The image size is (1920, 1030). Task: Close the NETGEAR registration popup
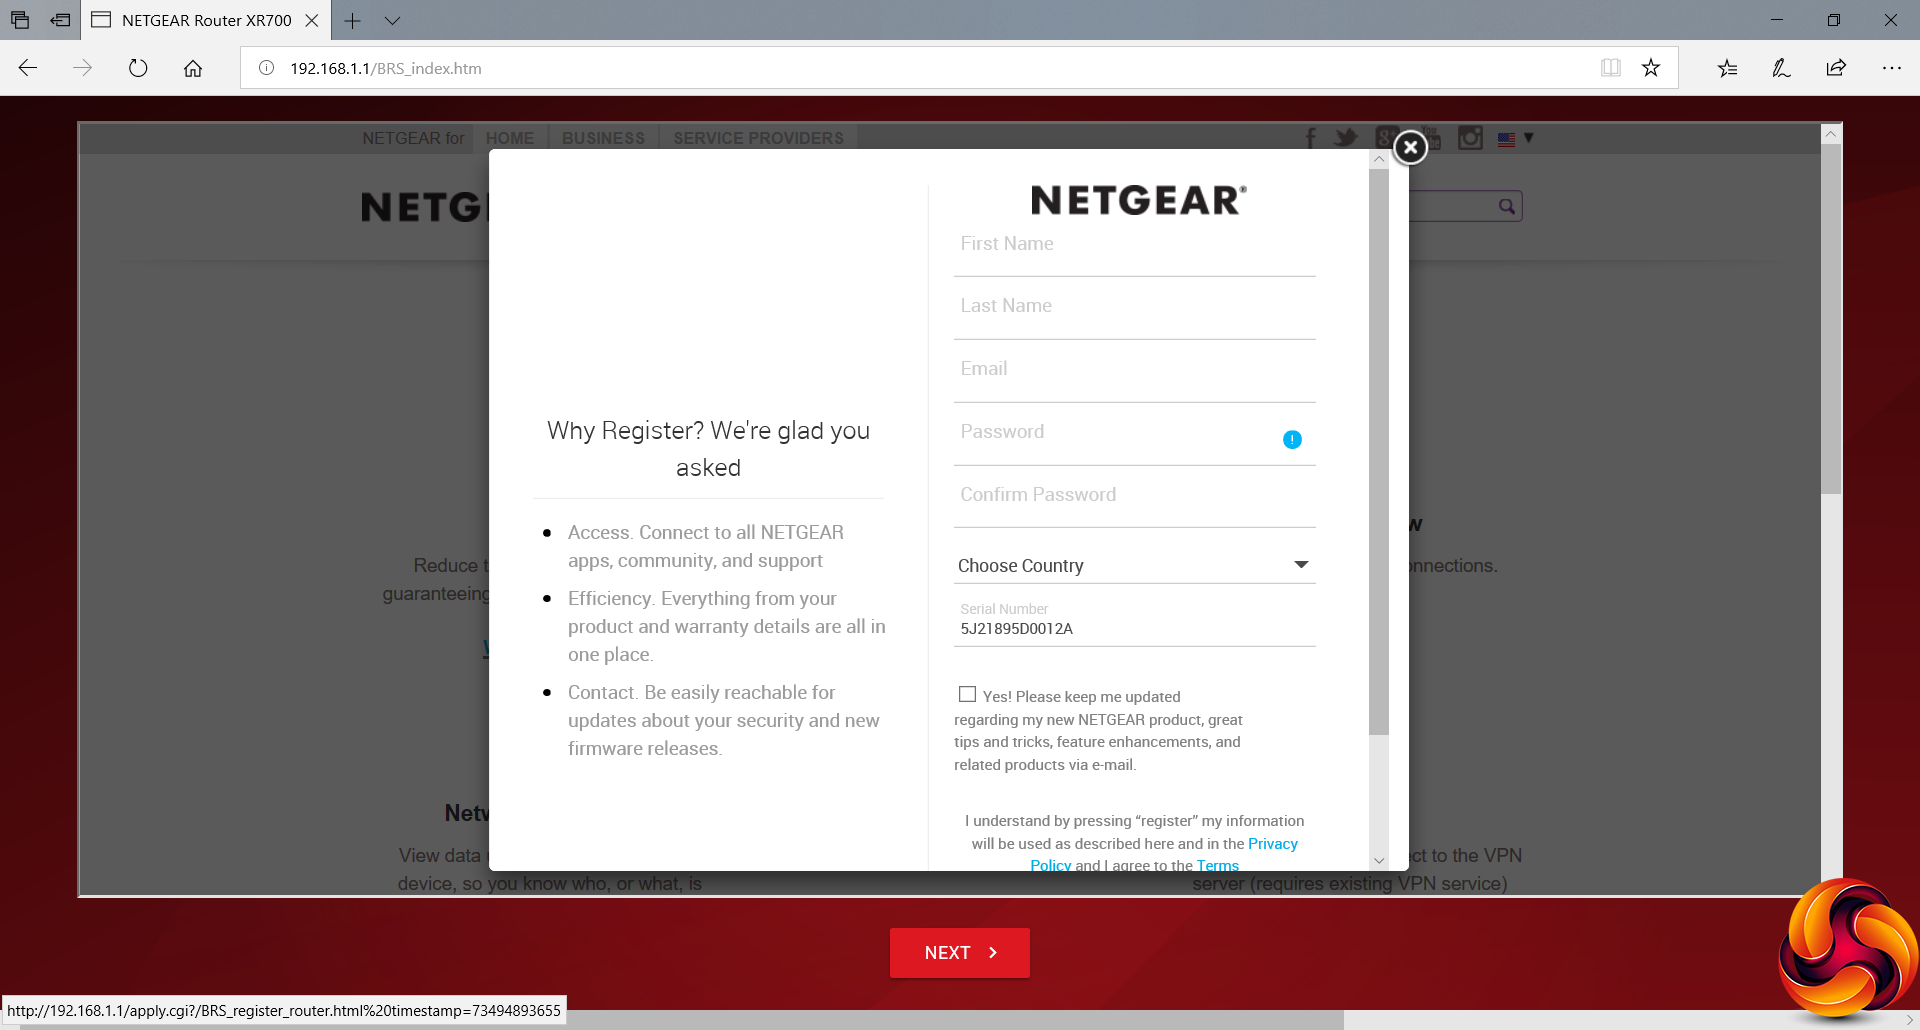[x=1410, y=148]
